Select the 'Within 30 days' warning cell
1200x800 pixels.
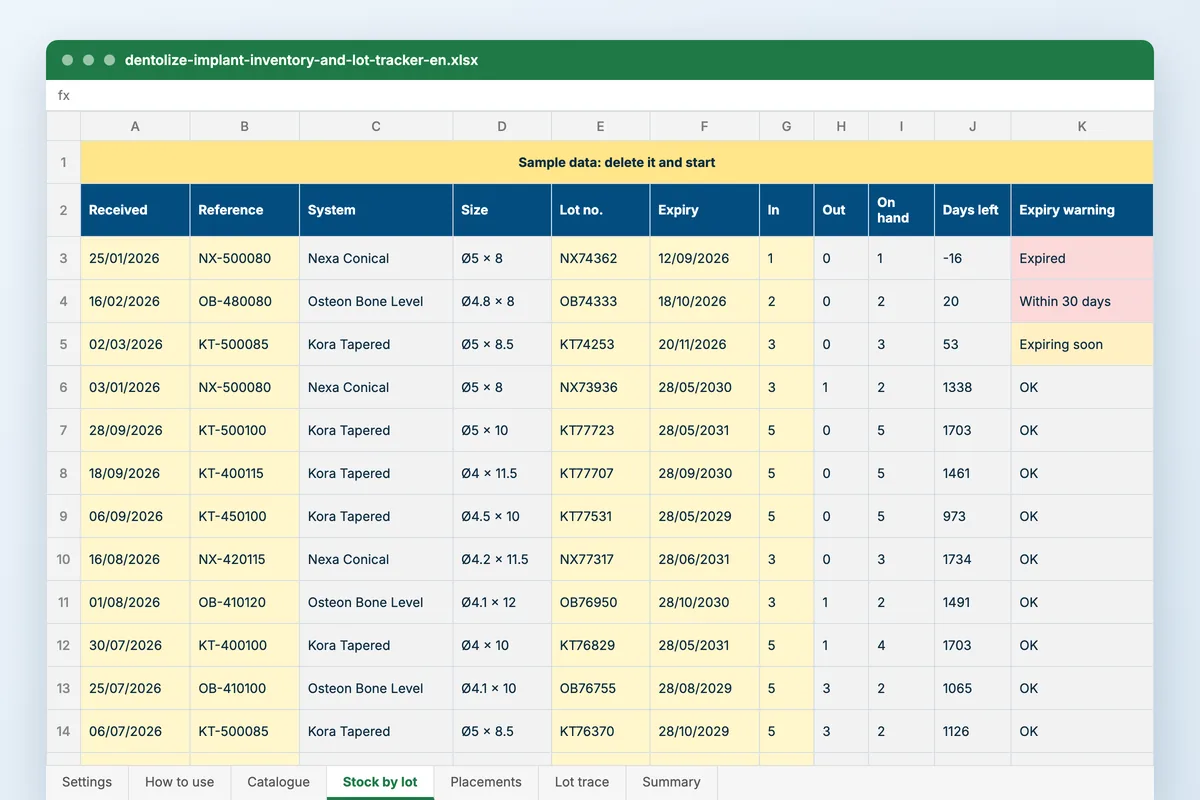(x=1082, y=301)
